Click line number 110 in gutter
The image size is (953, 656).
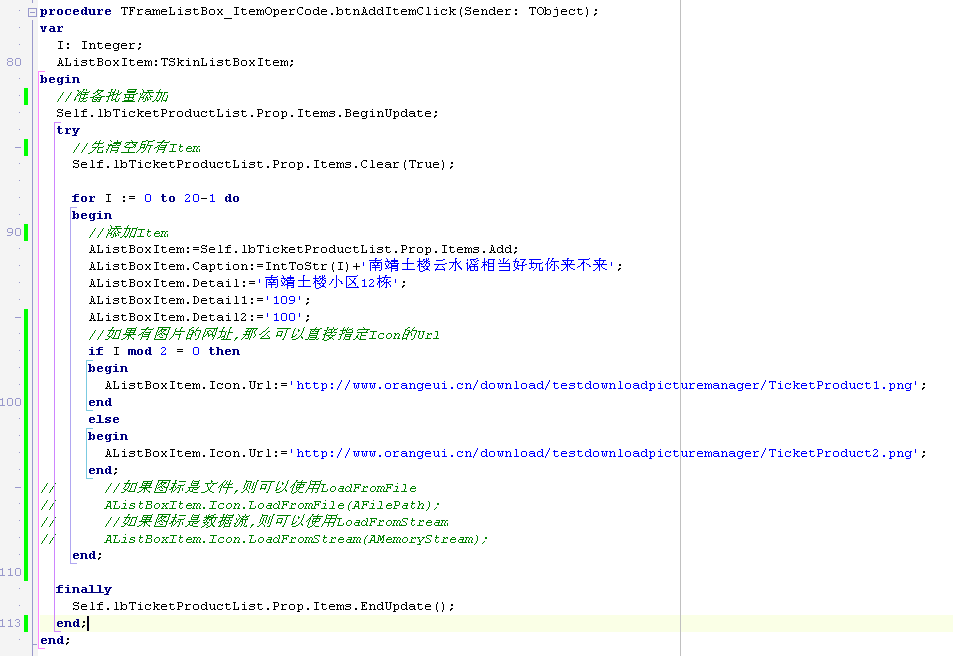click(11, 572)
